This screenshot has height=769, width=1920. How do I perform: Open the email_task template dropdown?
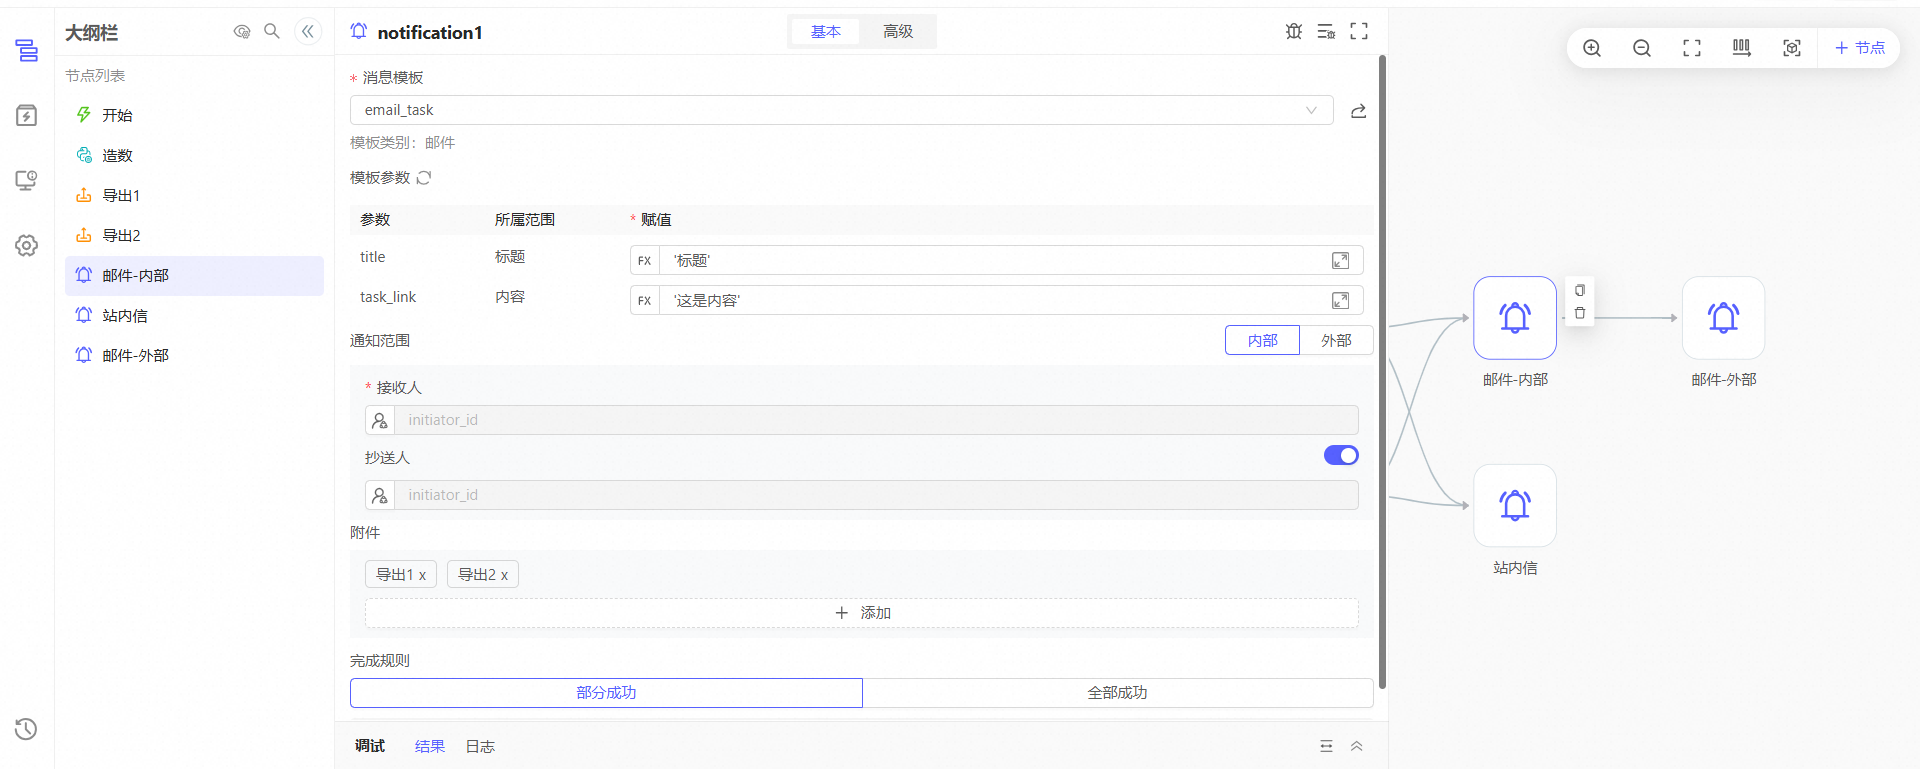tap(840, 110)
